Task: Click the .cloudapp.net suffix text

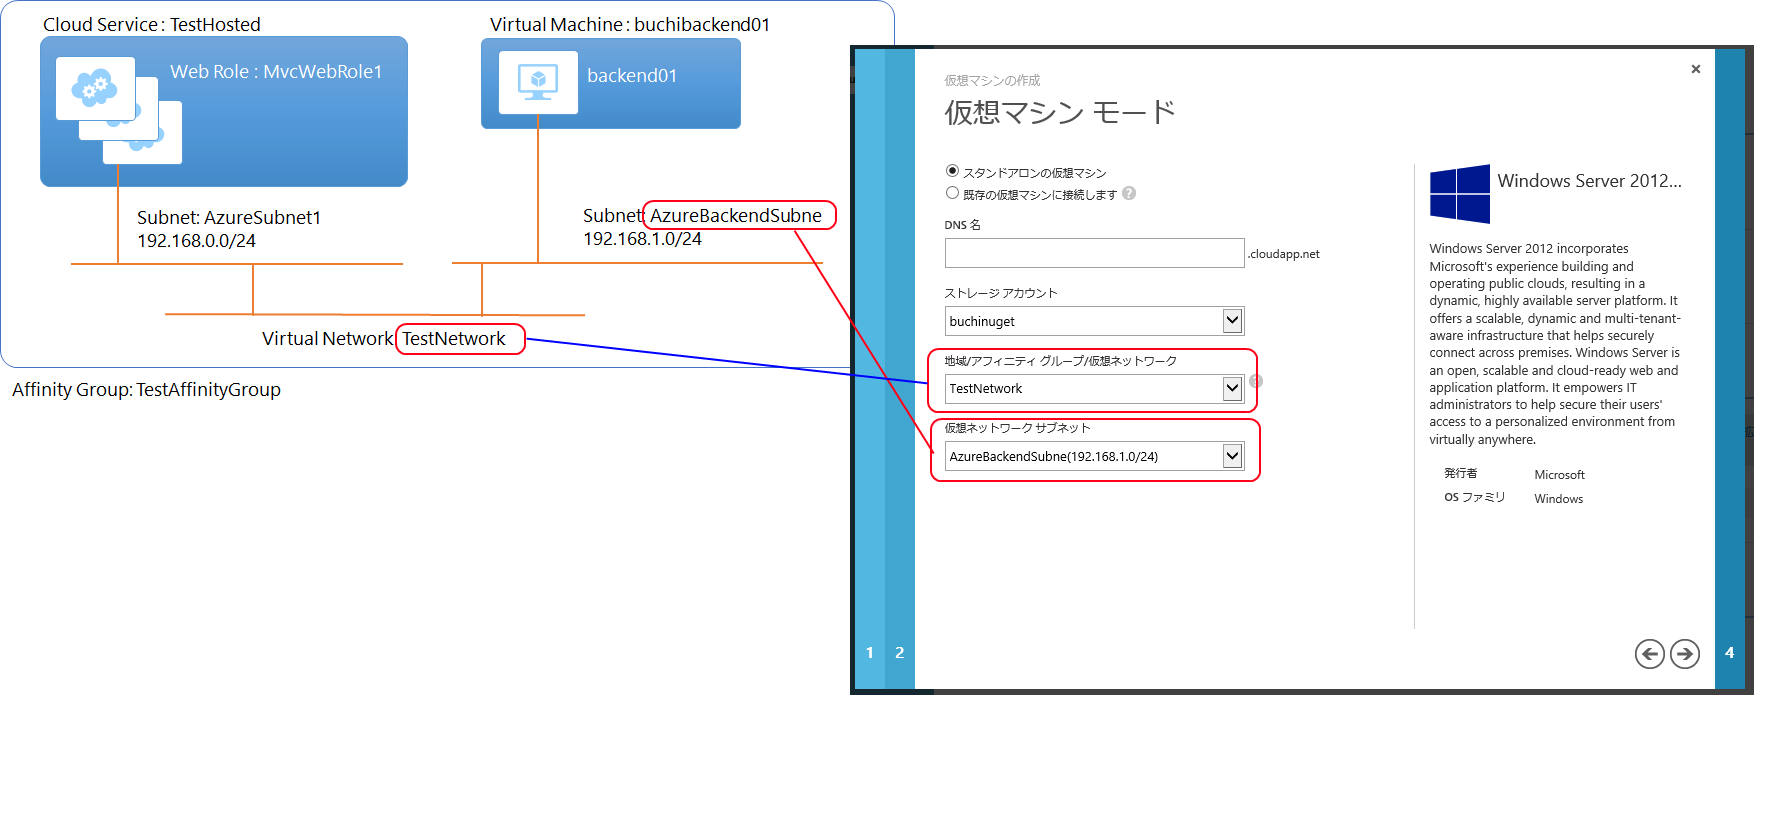Action: 1284,254
